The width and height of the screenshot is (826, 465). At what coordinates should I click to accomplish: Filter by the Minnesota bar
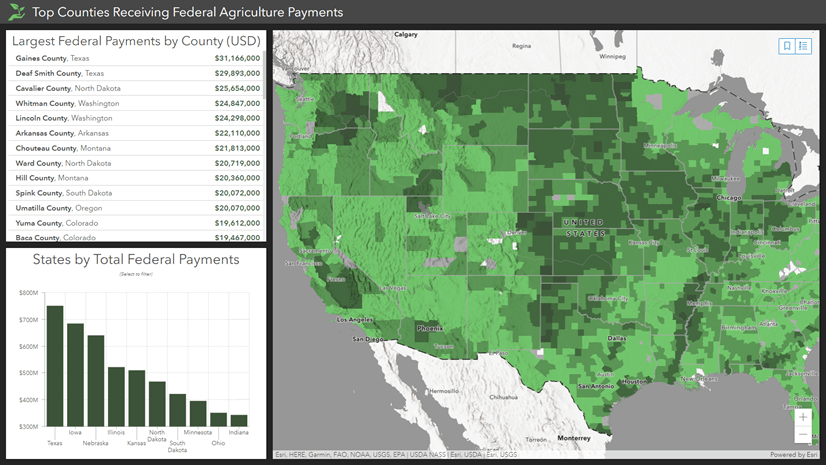198,413
